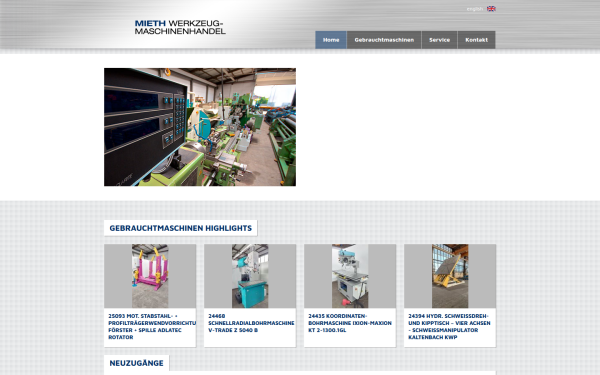Screen dimensions: 600x375
Task: Click the UK flag language icon
Action: [x=491, y=8]
